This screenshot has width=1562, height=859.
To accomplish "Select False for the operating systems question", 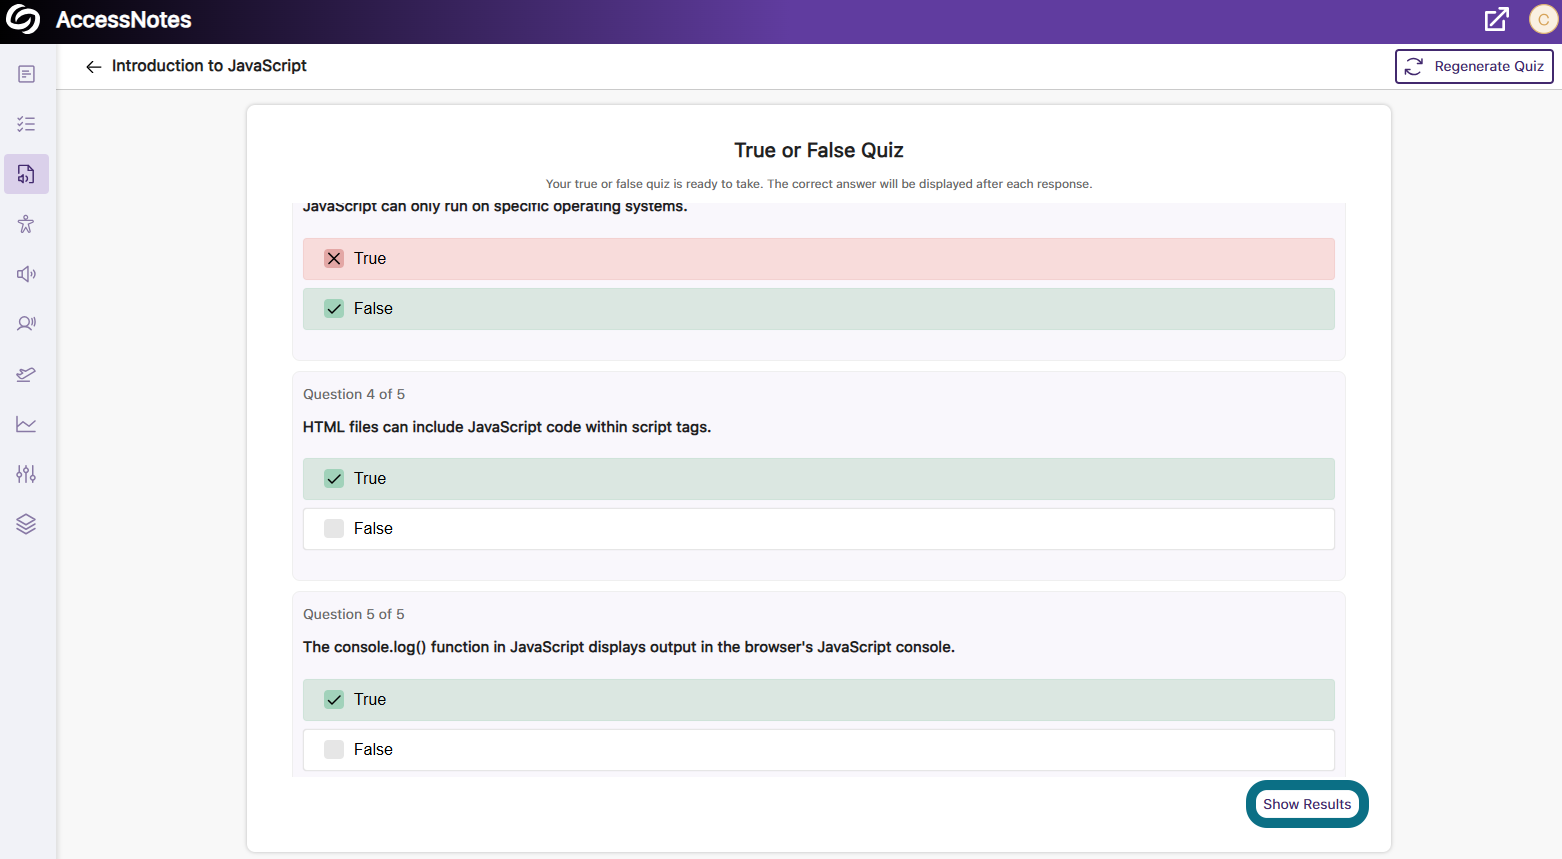I will [819, 309].
